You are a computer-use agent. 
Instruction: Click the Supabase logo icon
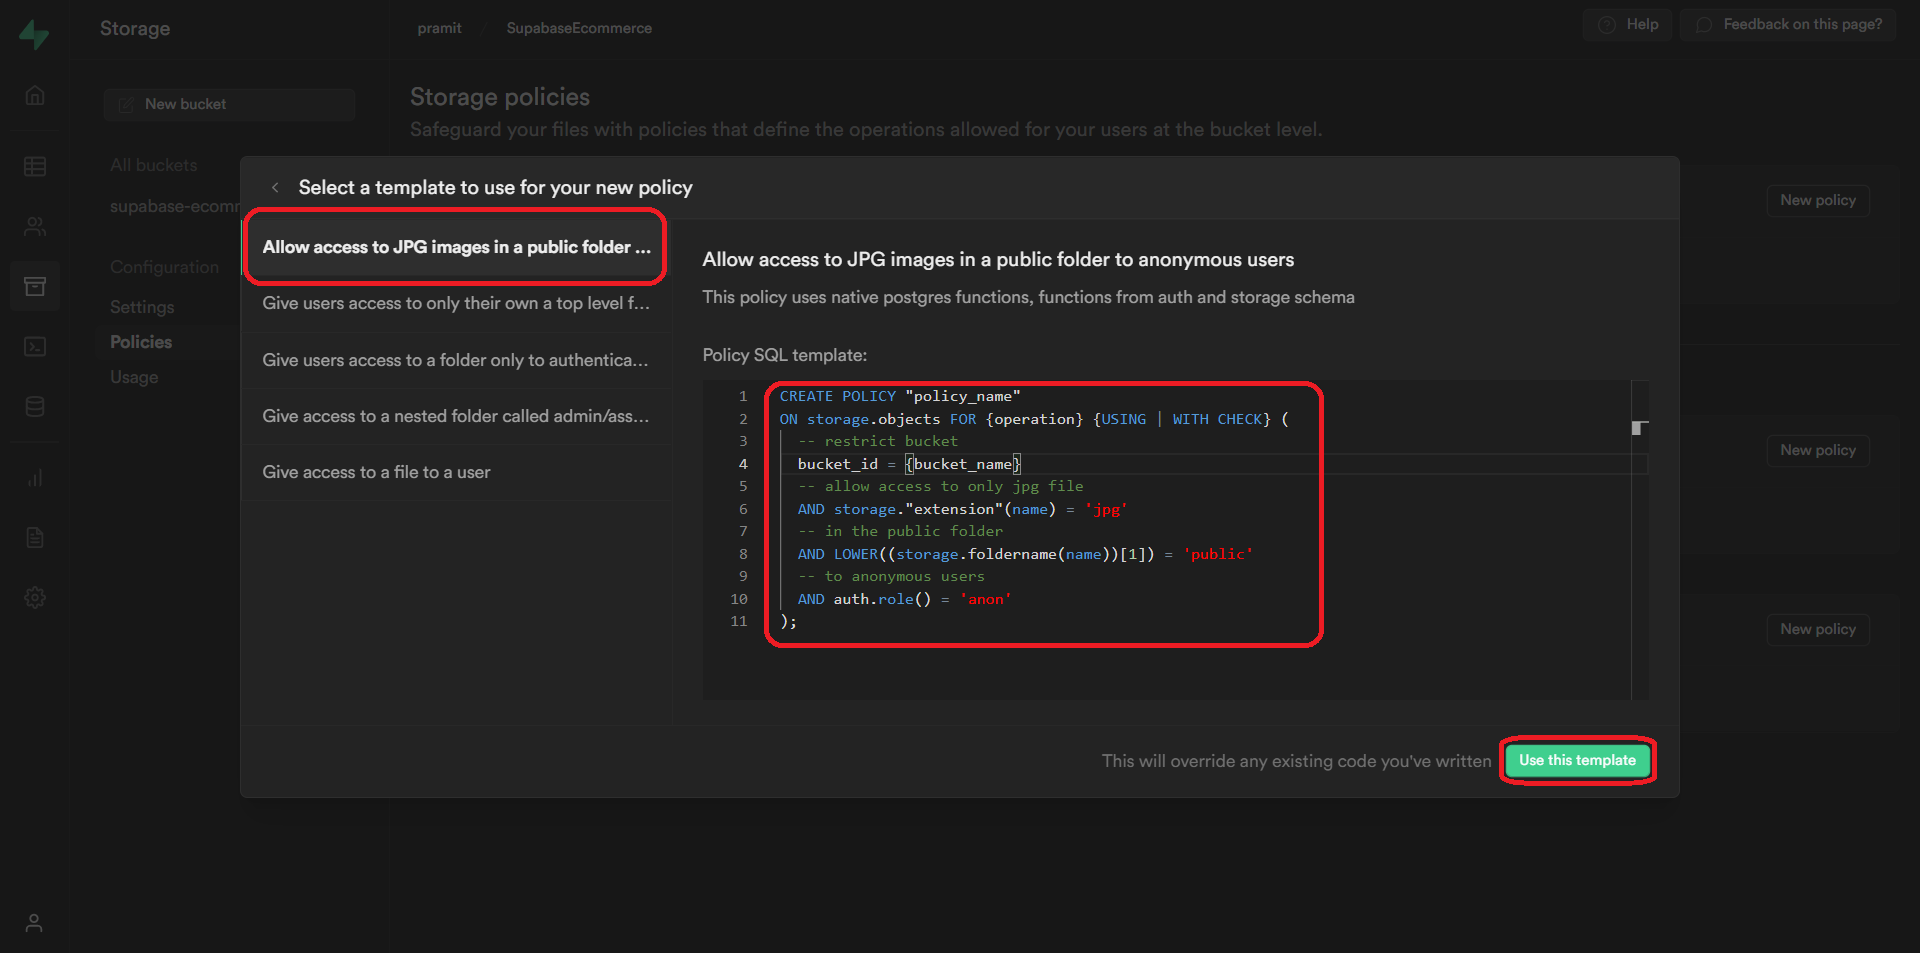point(34,34)
